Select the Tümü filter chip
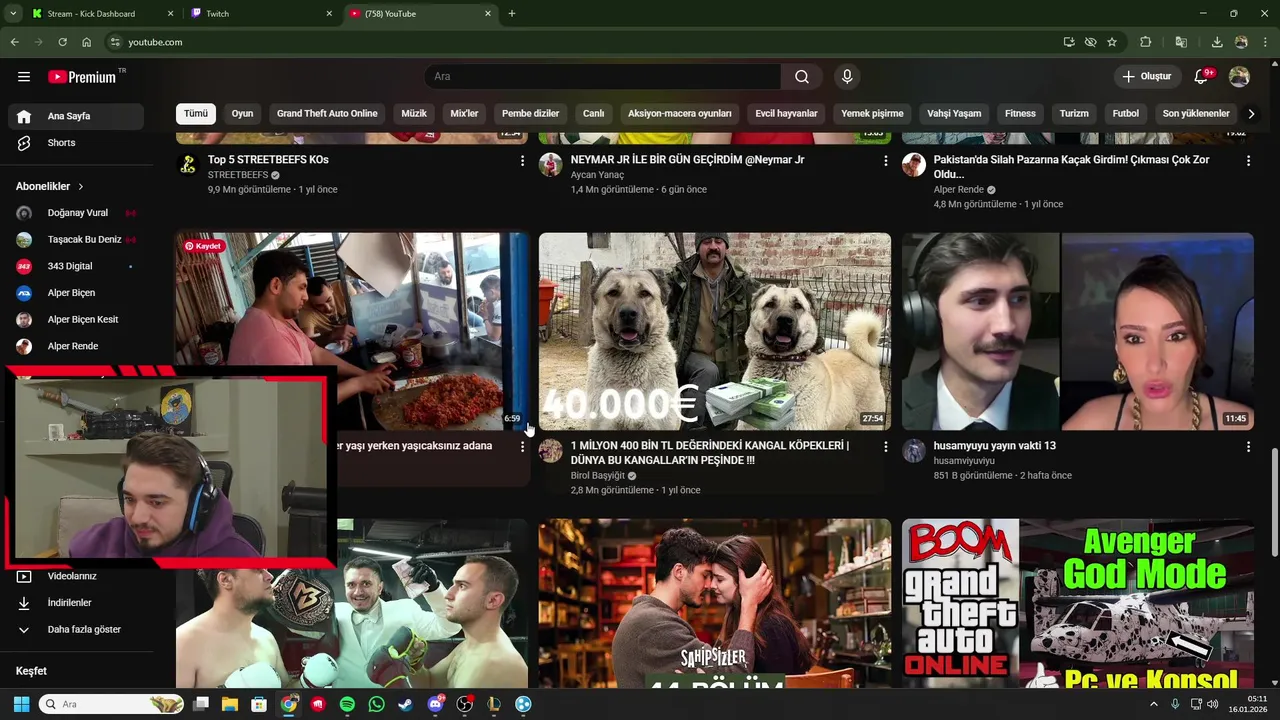1280x720 pixels. (x=196, y=114)
